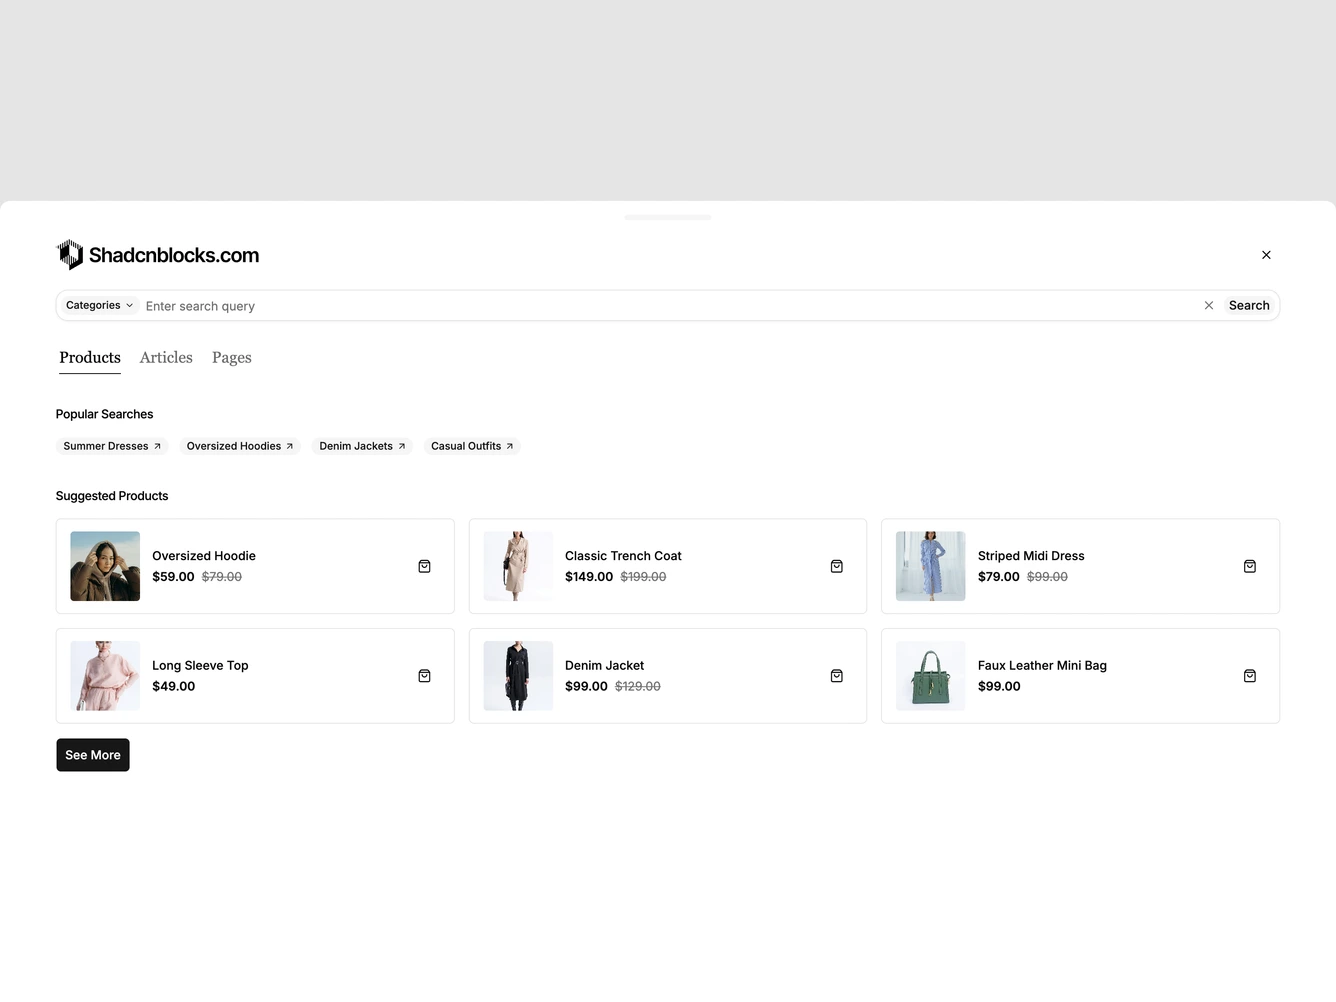Click the Classic Trench Coat product name
1336x1002 pixels.
tap(623, 556)
